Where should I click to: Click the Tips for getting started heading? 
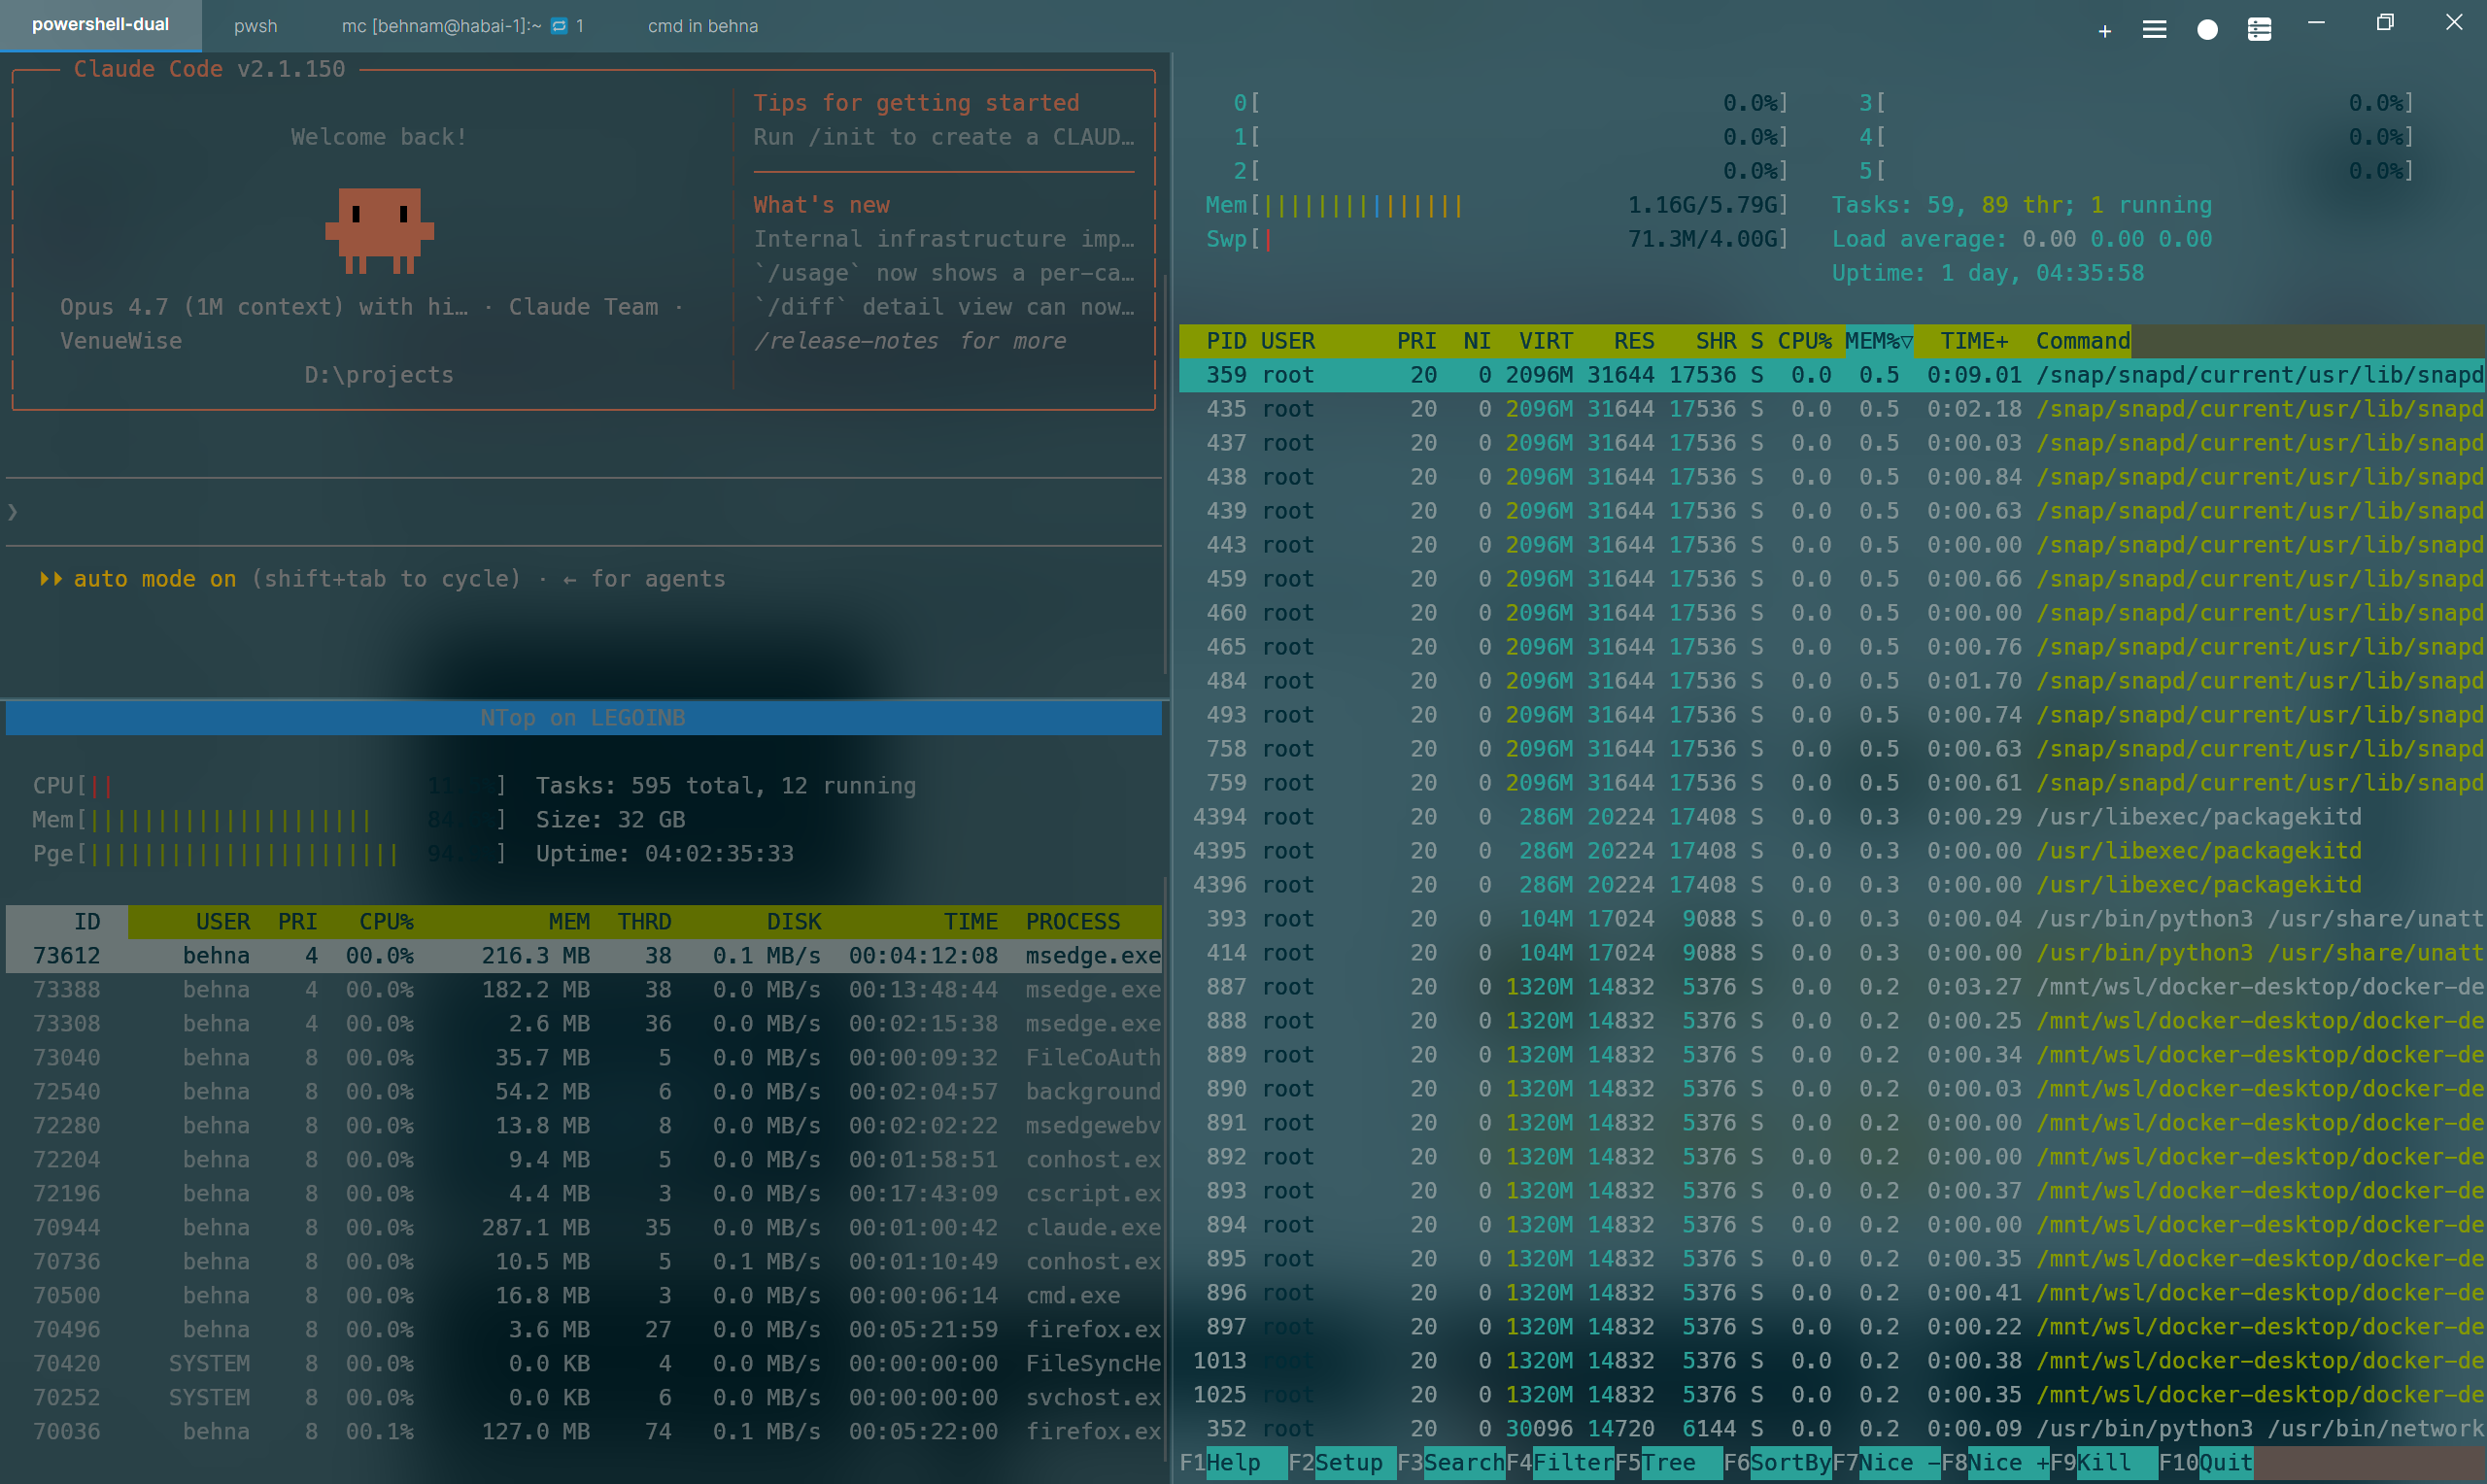pyautogui.click(x=916, y=103)
